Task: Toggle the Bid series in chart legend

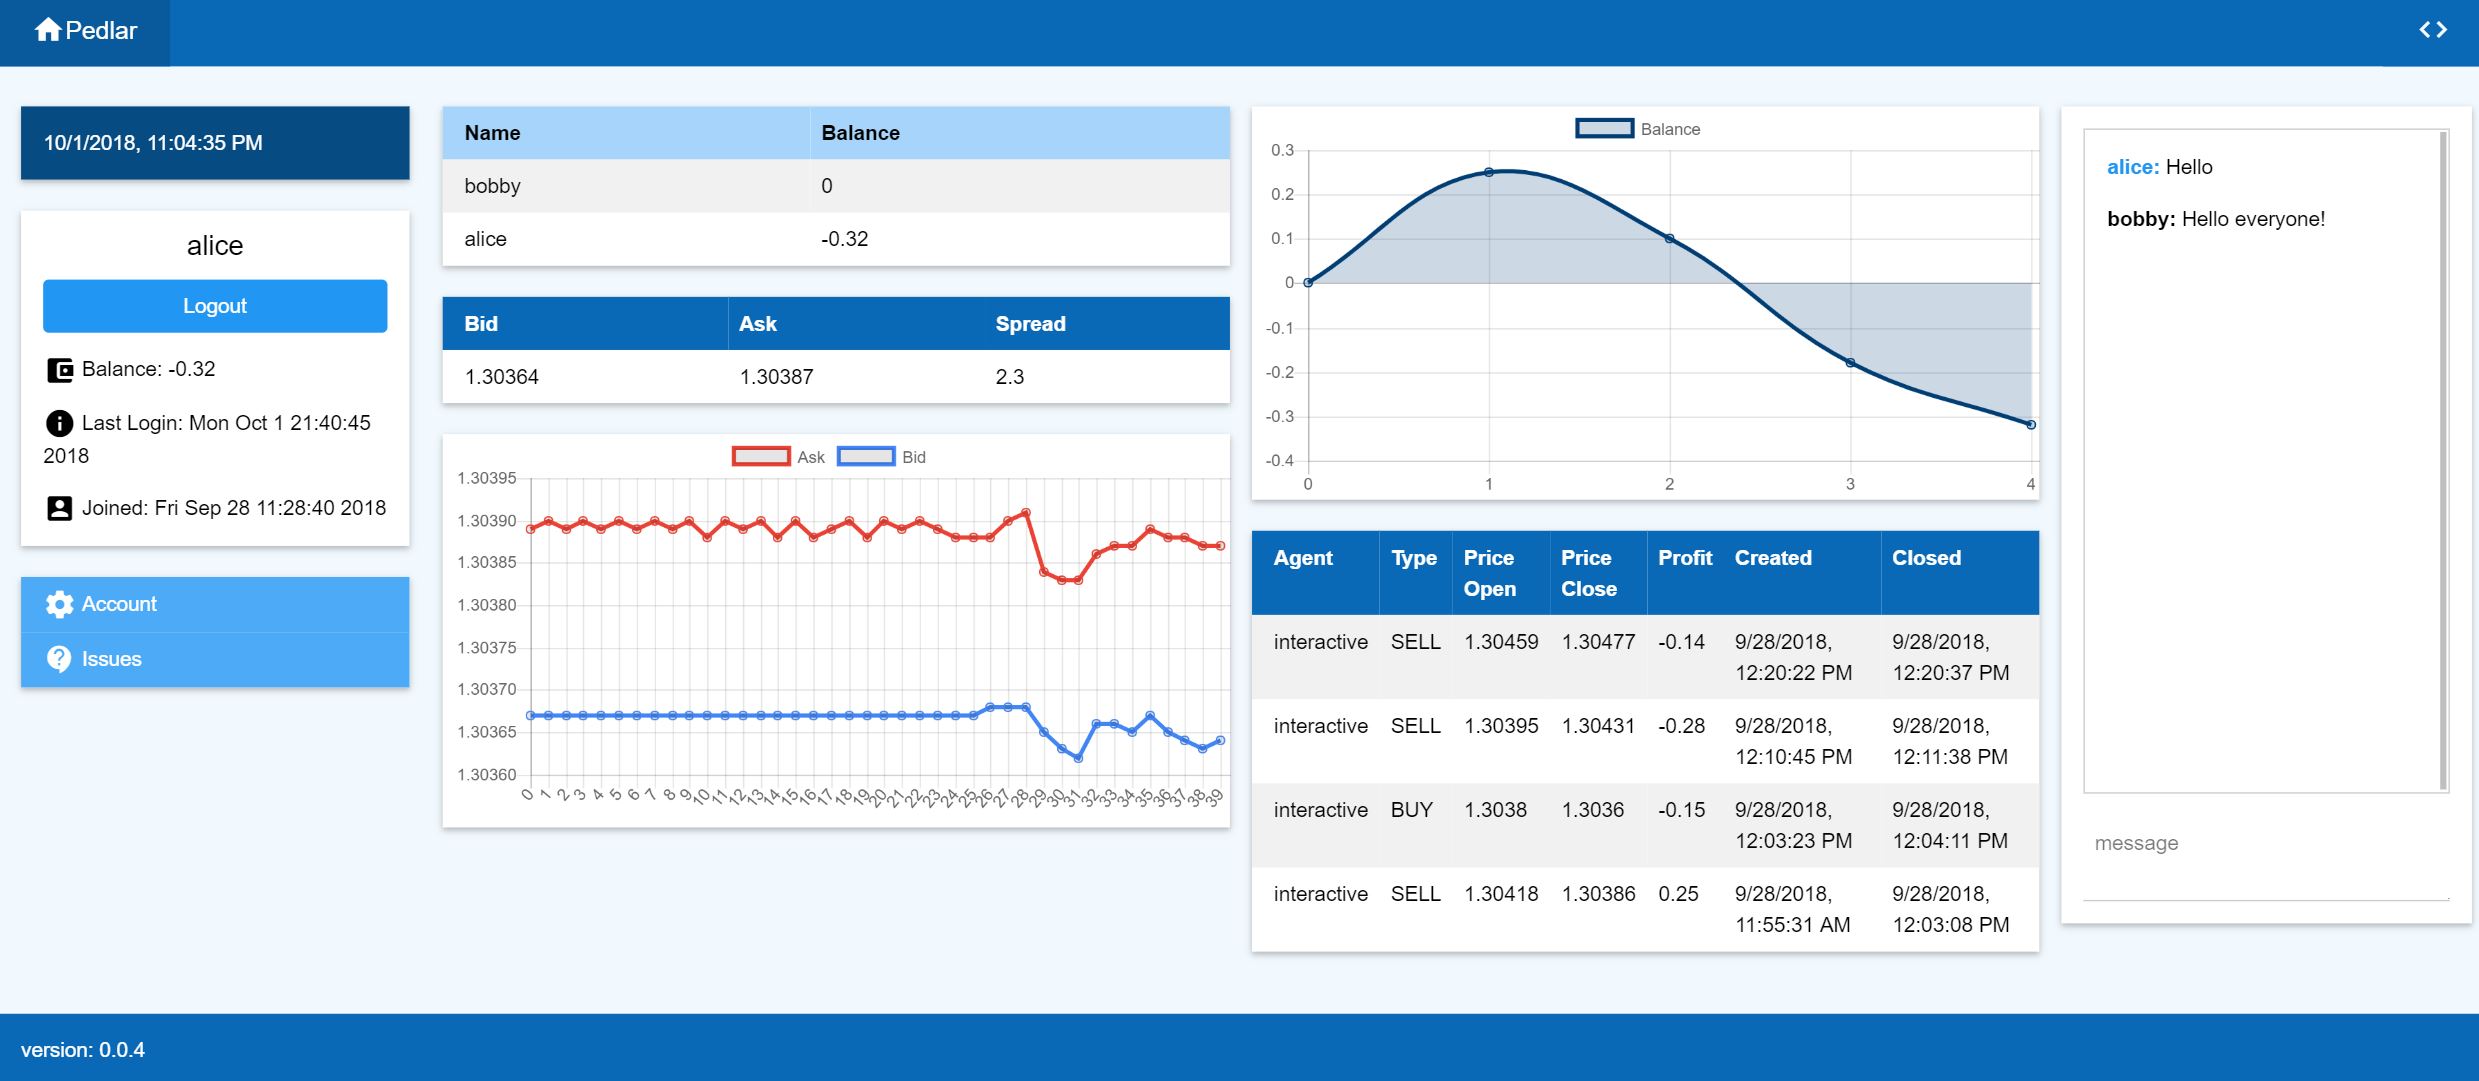Action: 866,457
